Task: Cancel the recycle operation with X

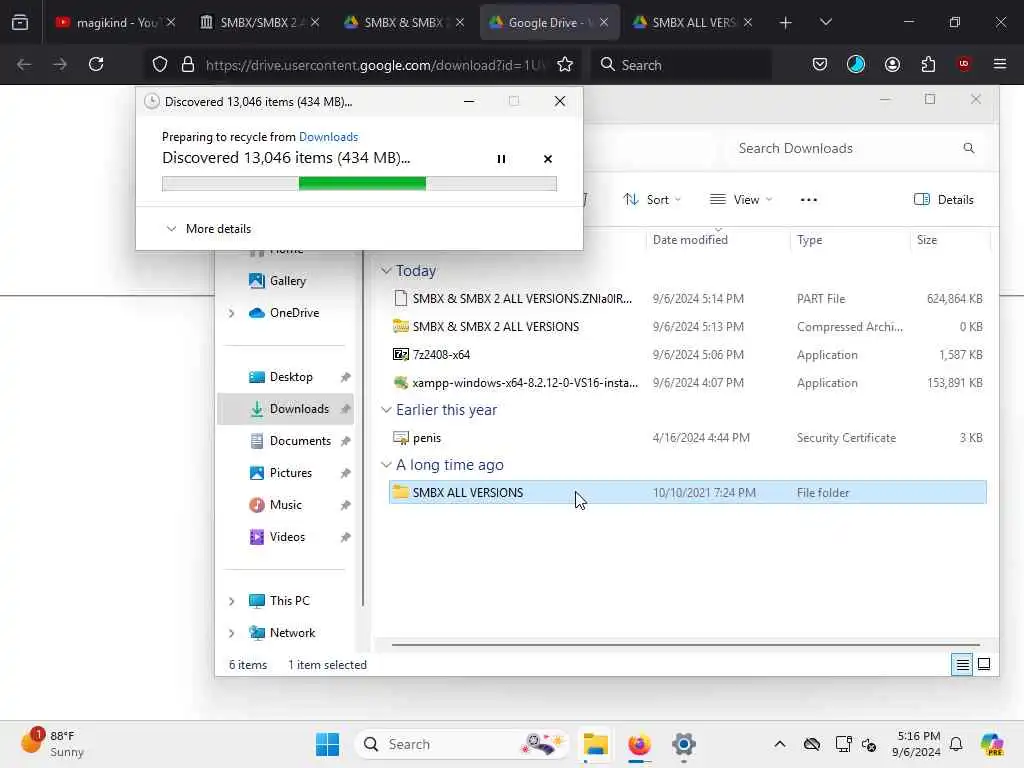Action: pyautogui.click(x=547, y=159)
